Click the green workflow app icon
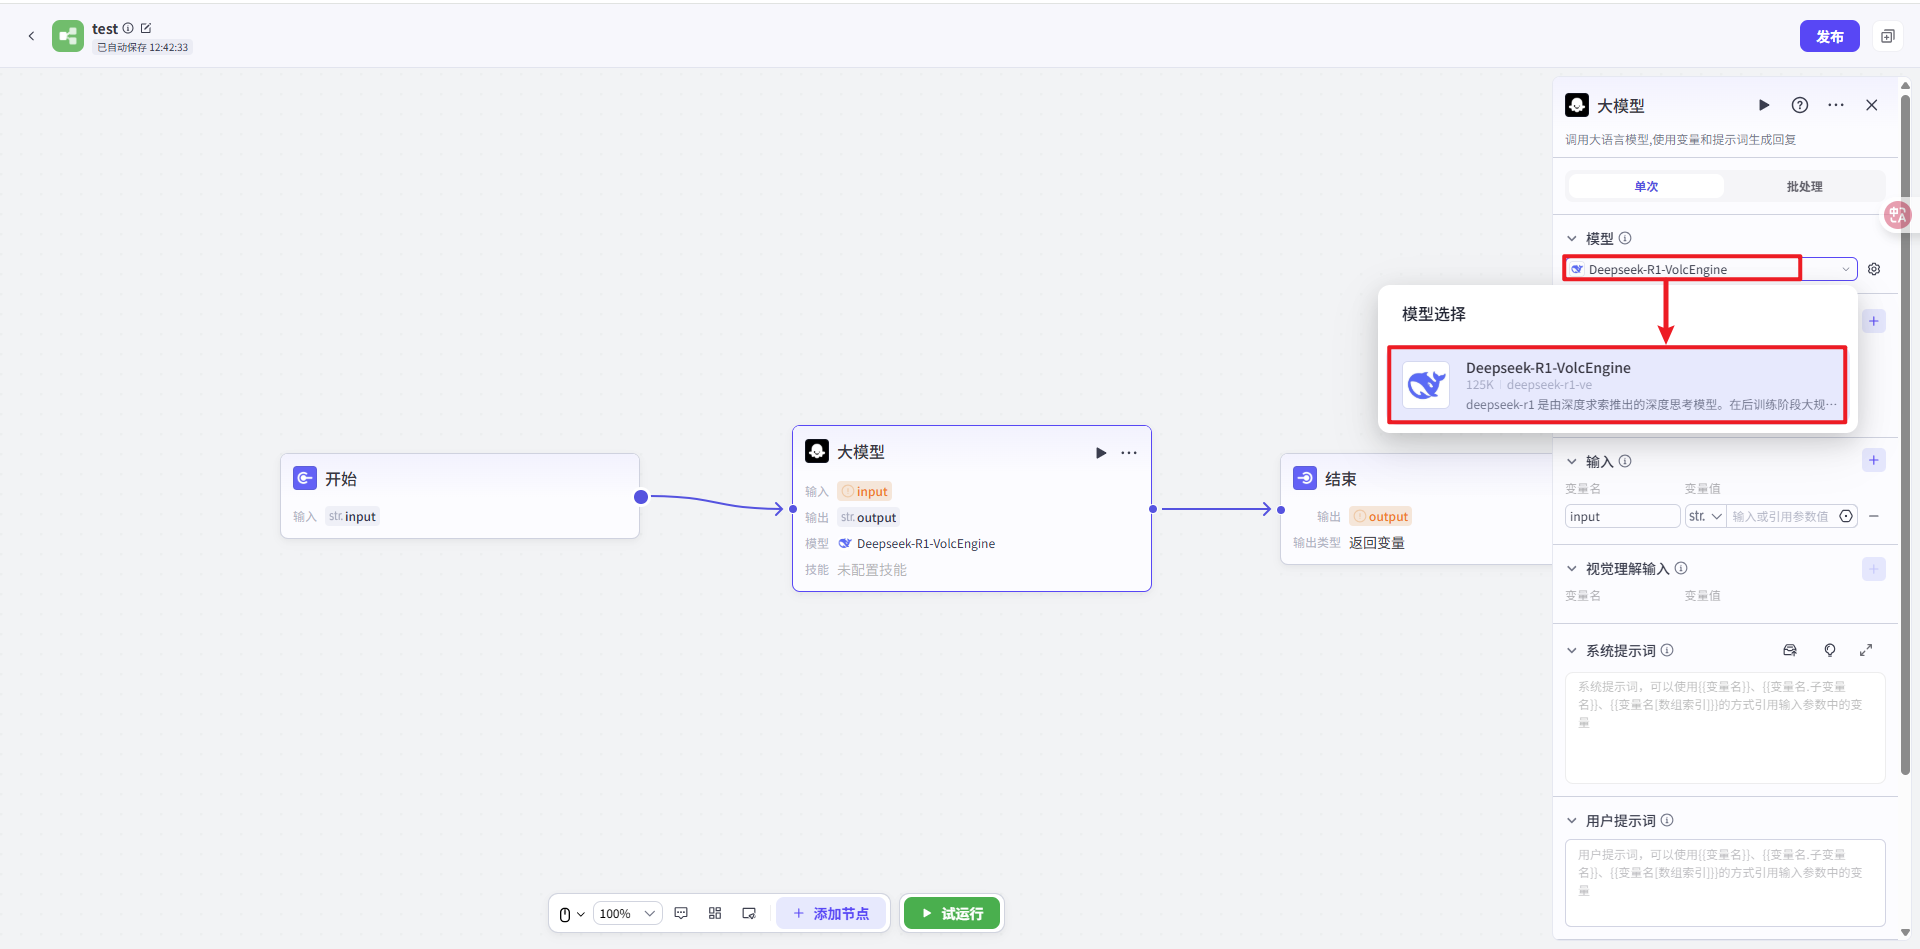Viewport: 1920px width, 949px height. pyautogui.click(x=68, y=36)
